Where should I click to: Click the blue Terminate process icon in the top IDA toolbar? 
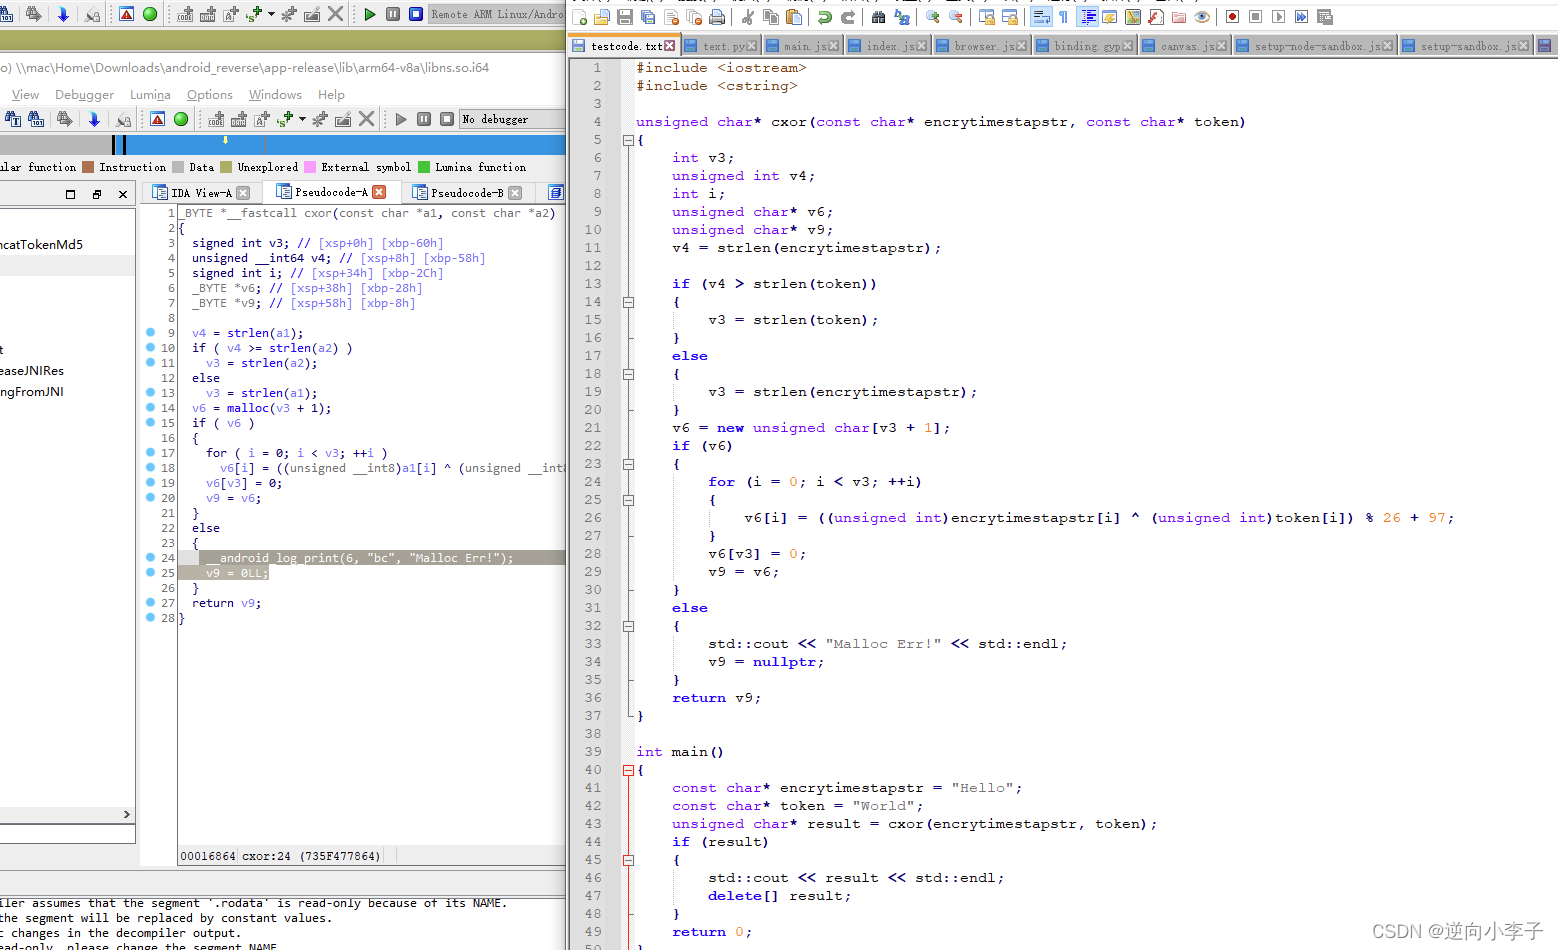point(416,14)
